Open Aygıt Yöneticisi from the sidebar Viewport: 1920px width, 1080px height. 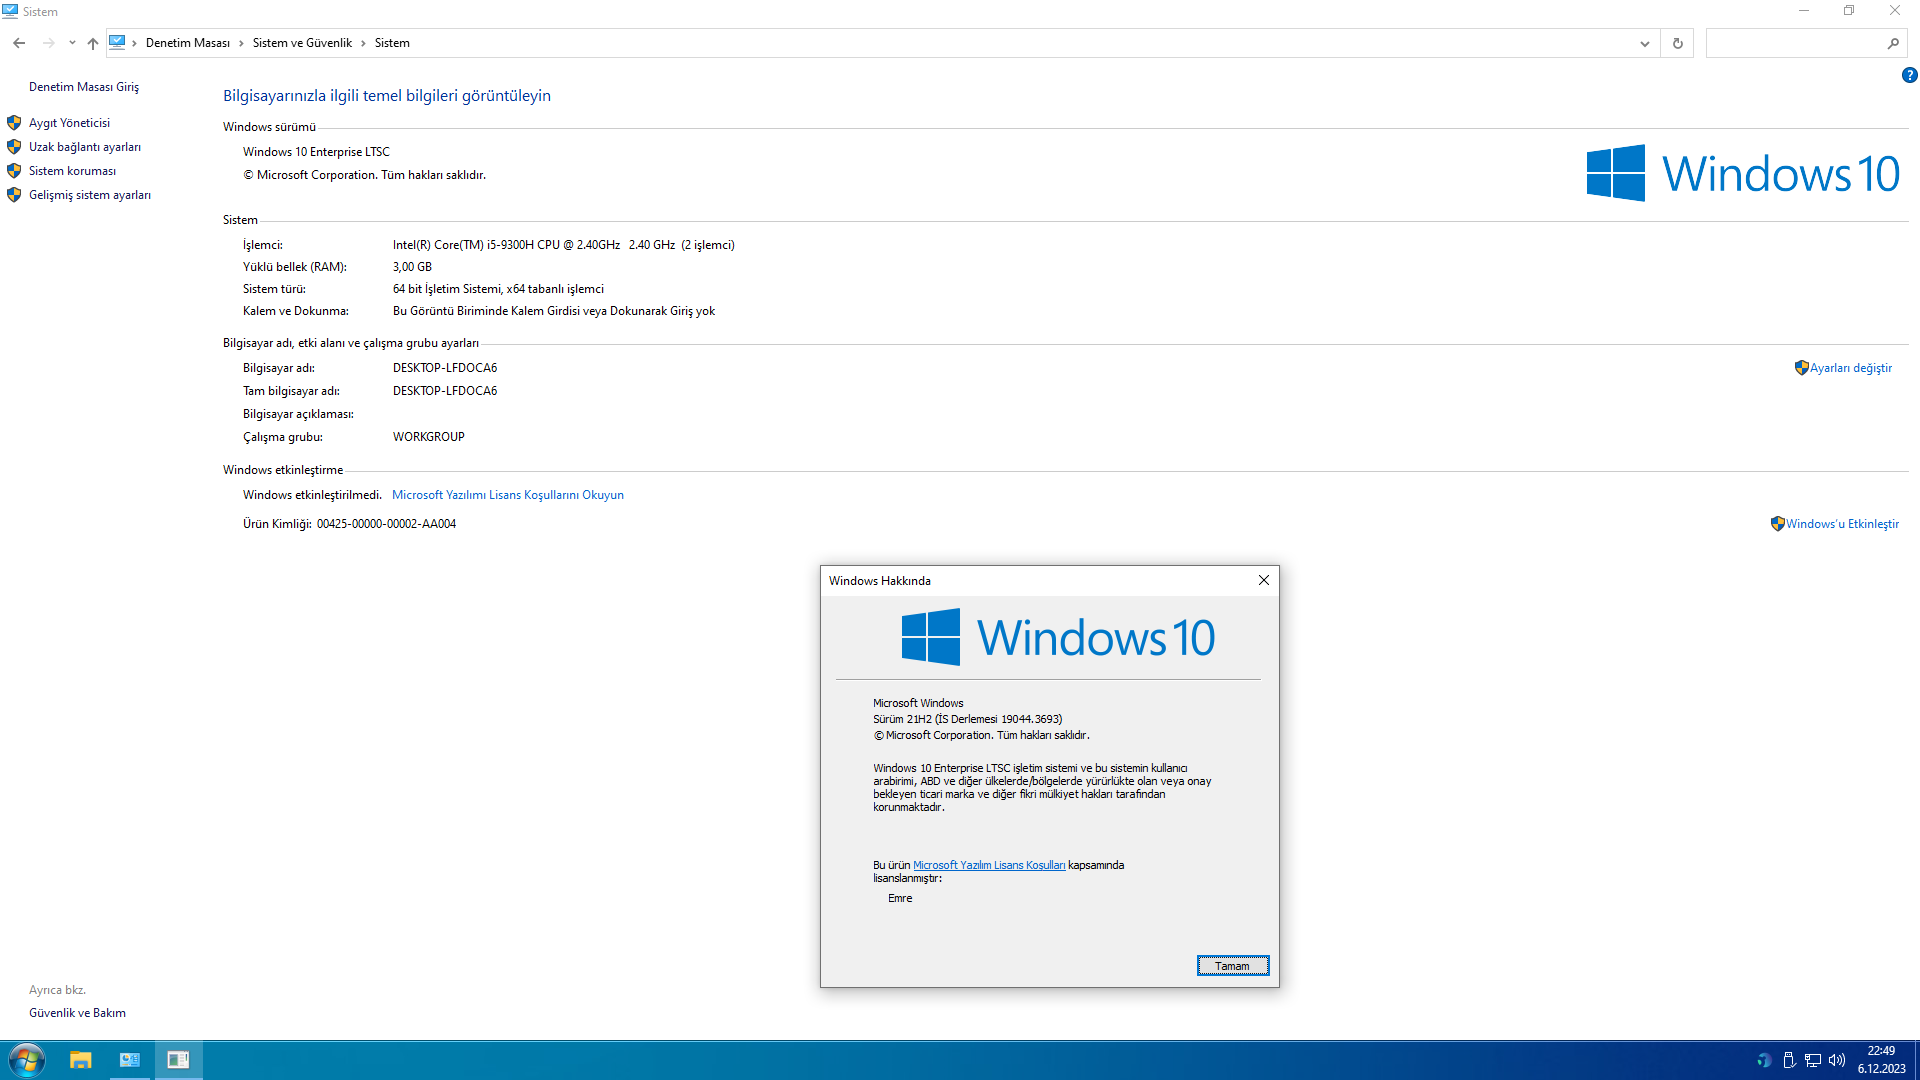(x=69, y=123)
